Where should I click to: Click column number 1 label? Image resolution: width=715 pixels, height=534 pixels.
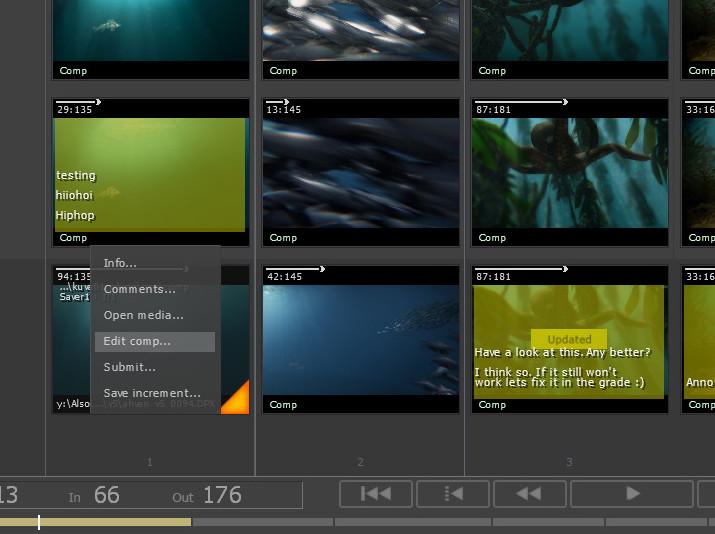(x=150, y=462)
